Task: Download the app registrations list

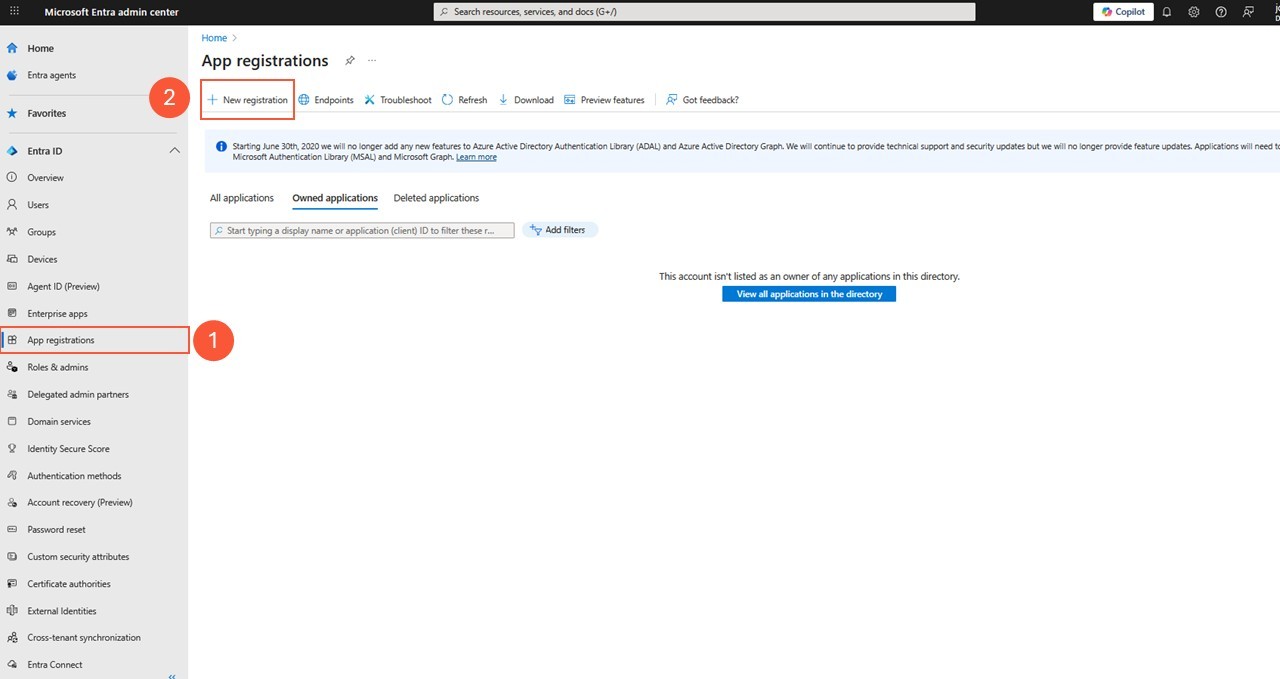Action: pyautogui.click(x=526, y=99)
